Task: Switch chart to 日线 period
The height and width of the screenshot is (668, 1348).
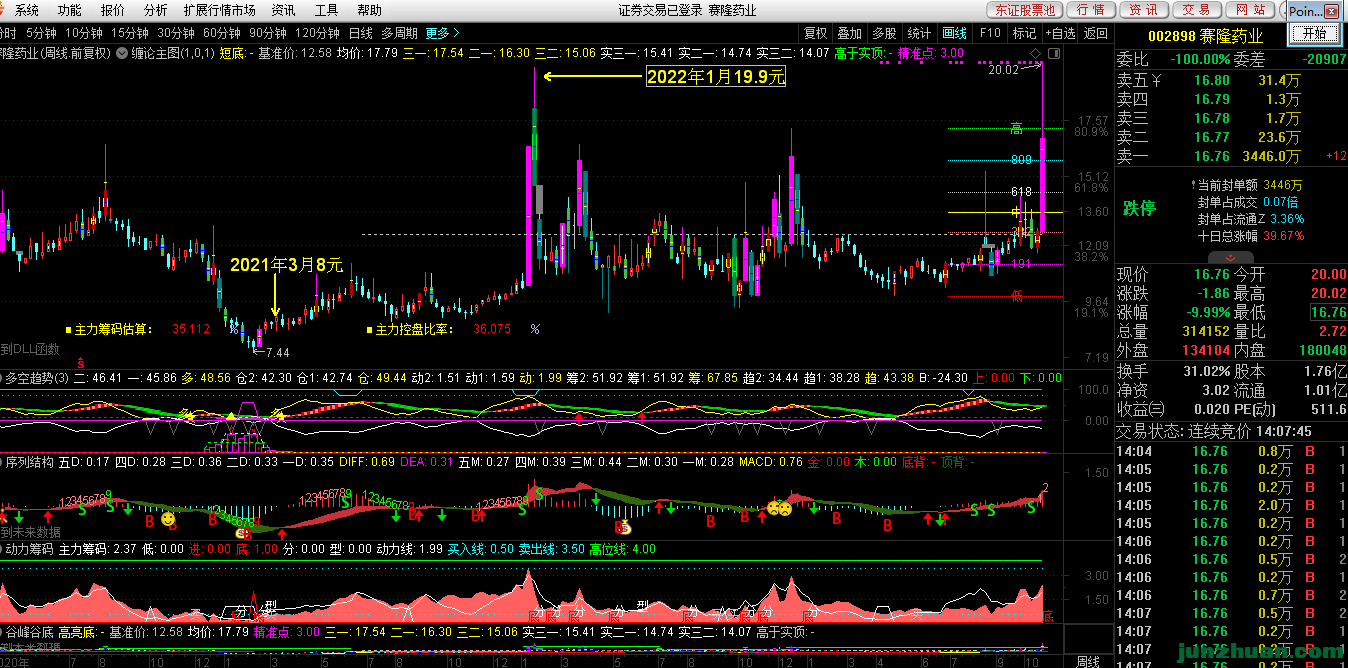Action: point(360,32)
